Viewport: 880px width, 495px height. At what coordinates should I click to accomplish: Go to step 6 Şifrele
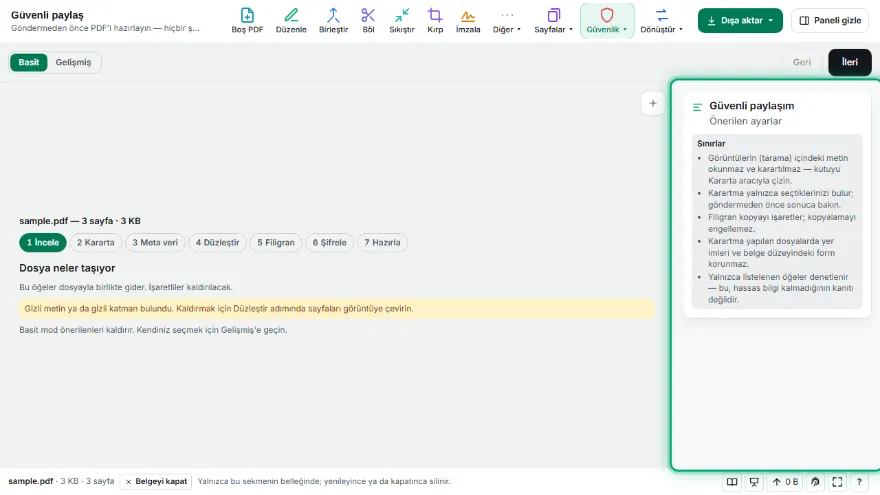[329, 242]
